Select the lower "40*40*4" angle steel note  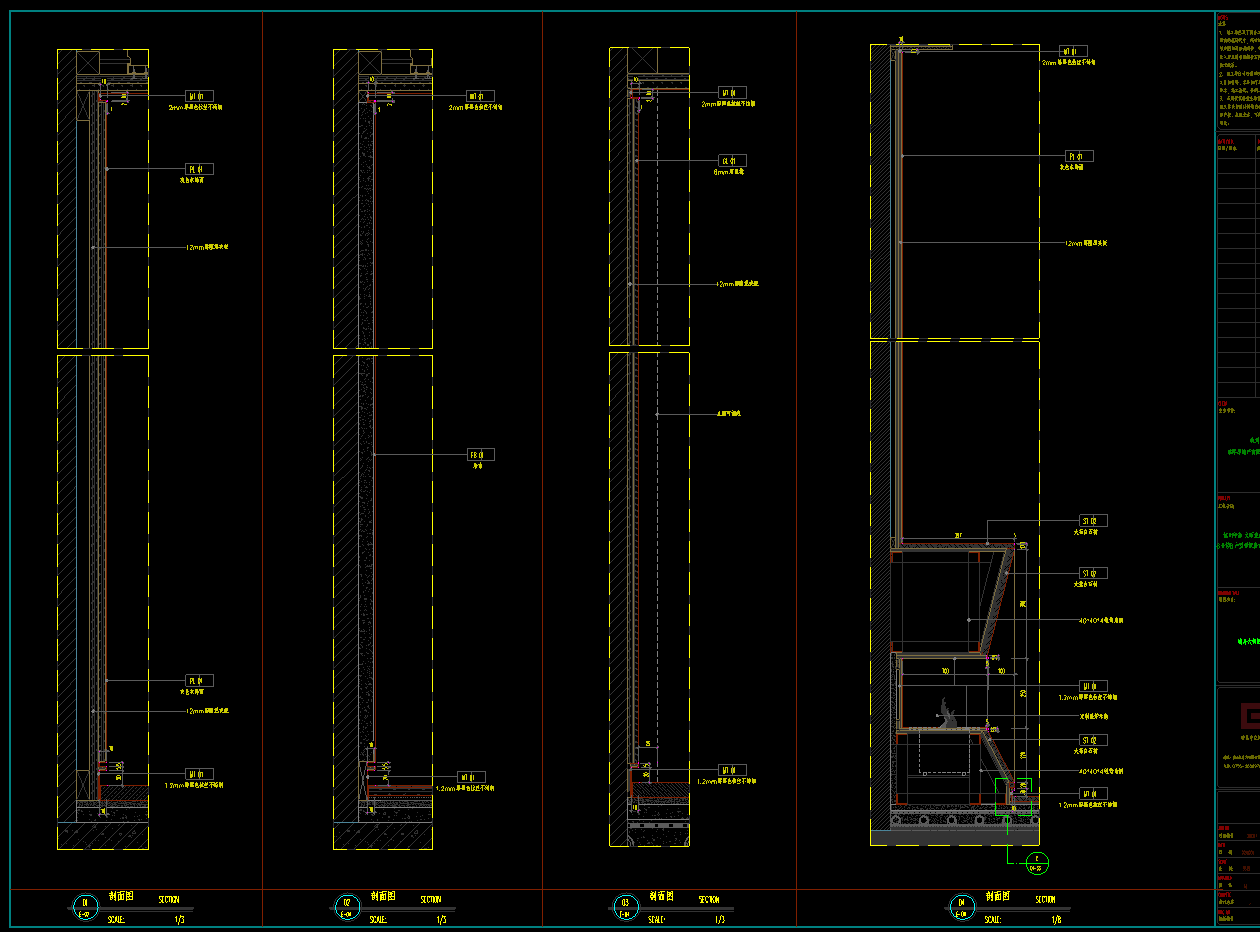(x=1102, y=771)
